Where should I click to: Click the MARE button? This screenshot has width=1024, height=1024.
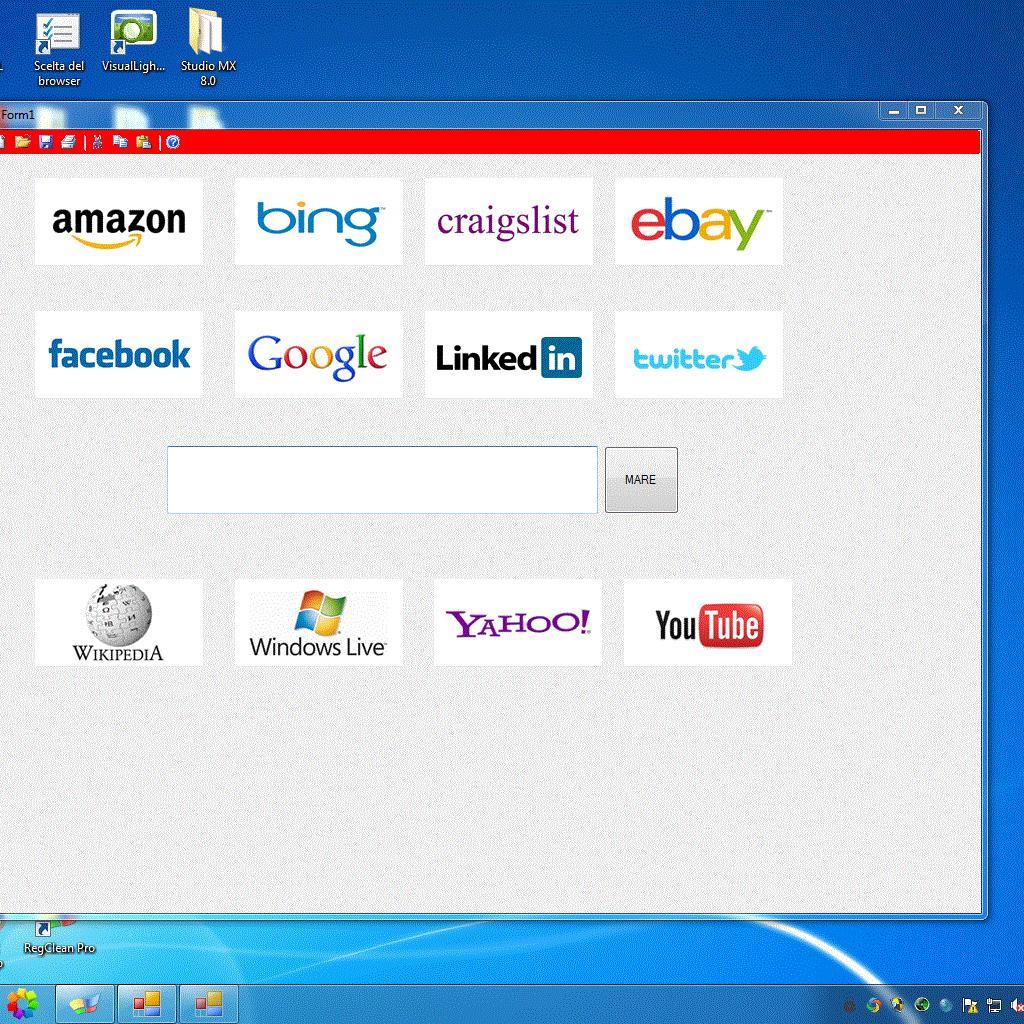(x=641, y=480)
